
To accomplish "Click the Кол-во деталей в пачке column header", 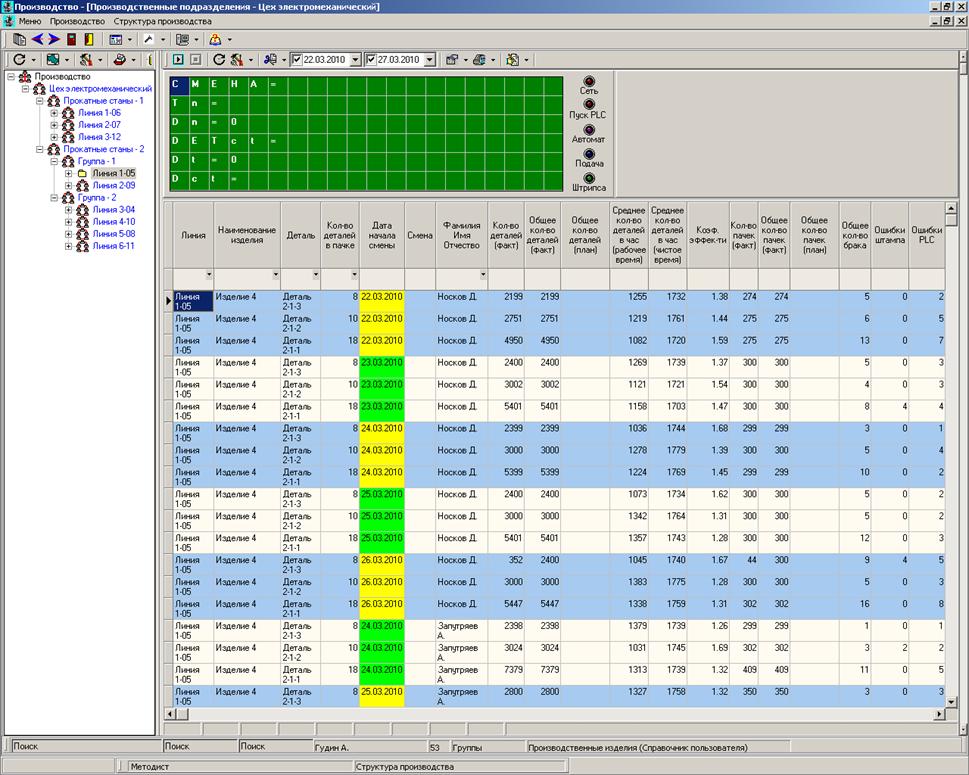I will click(340, 235).
